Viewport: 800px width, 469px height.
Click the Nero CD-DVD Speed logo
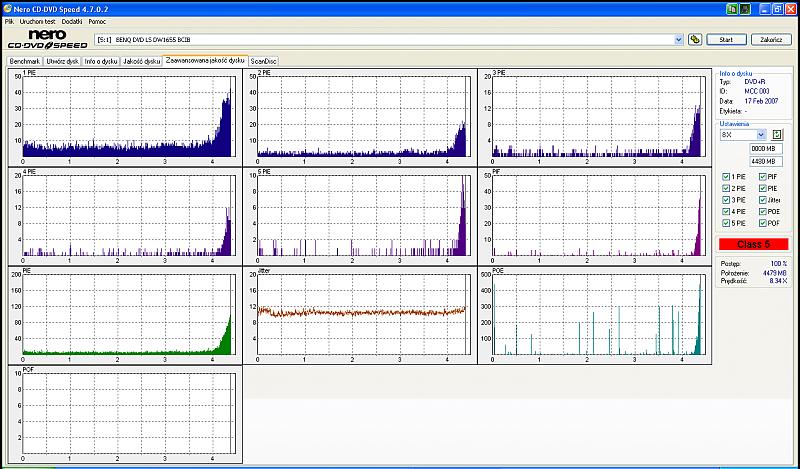(x=45, y=40)
